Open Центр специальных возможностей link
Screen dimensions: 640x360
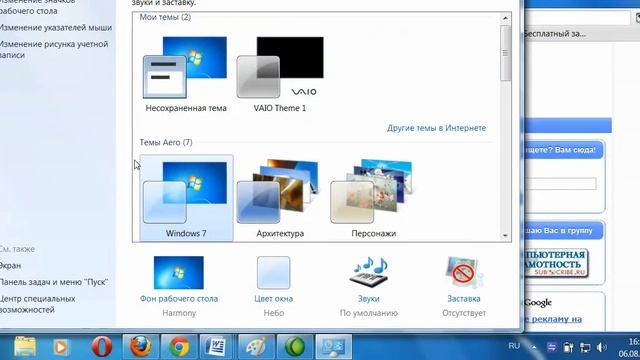(38, 304)
